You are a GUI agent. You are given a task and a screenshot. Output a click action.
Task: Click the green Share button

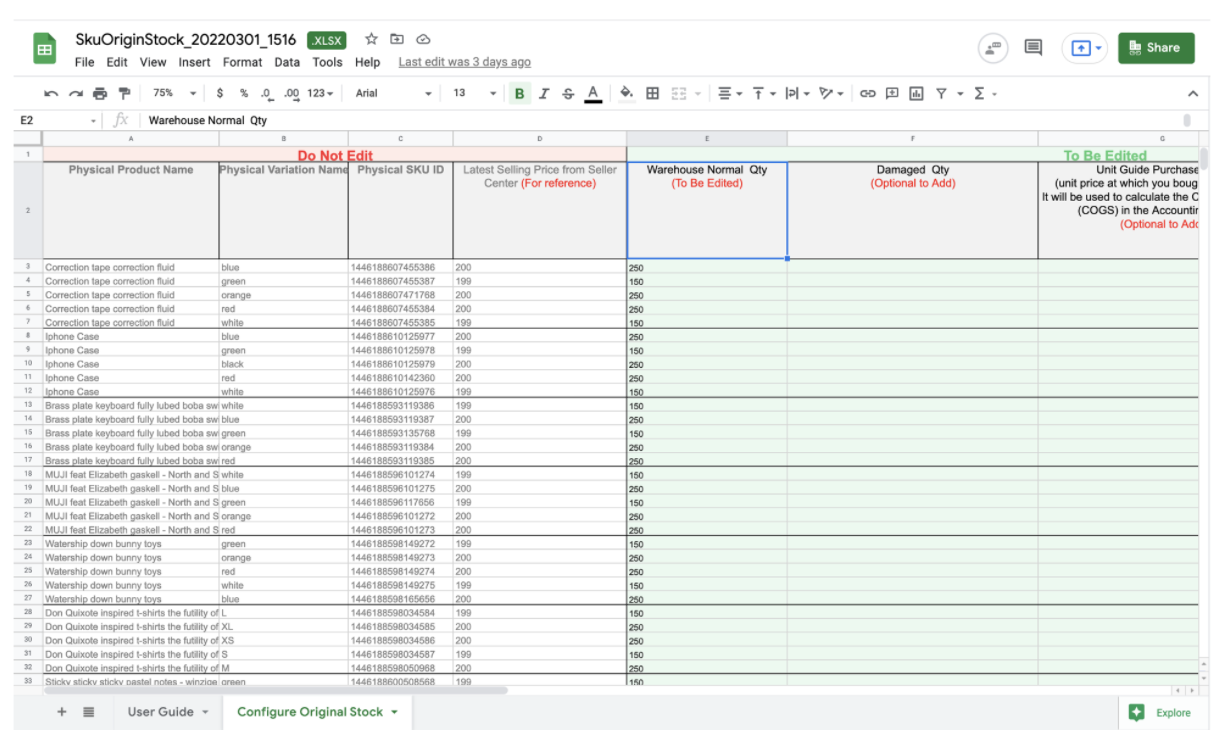tap(1155, 47)
